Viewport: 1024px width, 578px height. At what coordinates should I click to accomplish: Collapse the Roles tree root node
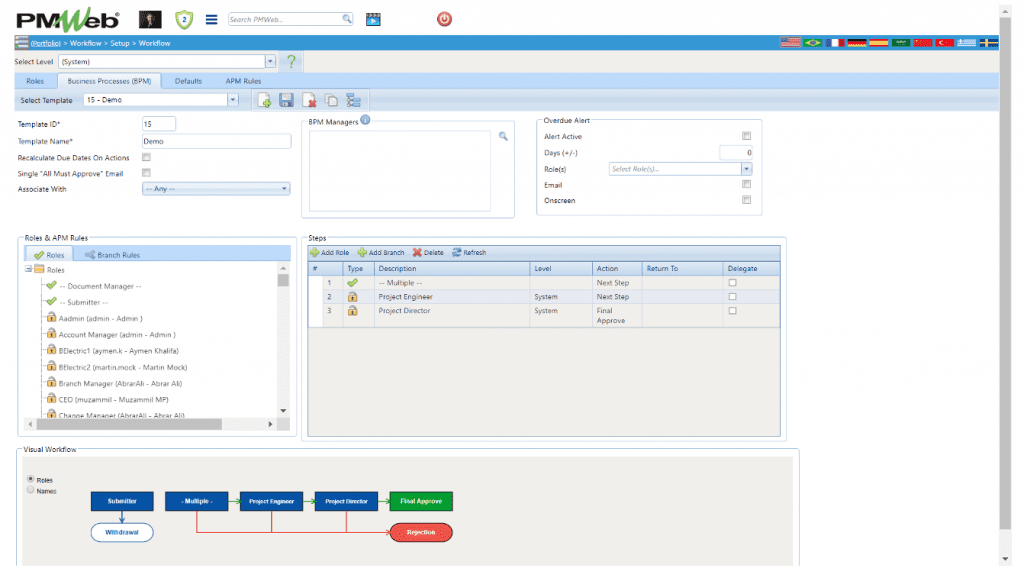pyautogui.click(x=29, y=269)
